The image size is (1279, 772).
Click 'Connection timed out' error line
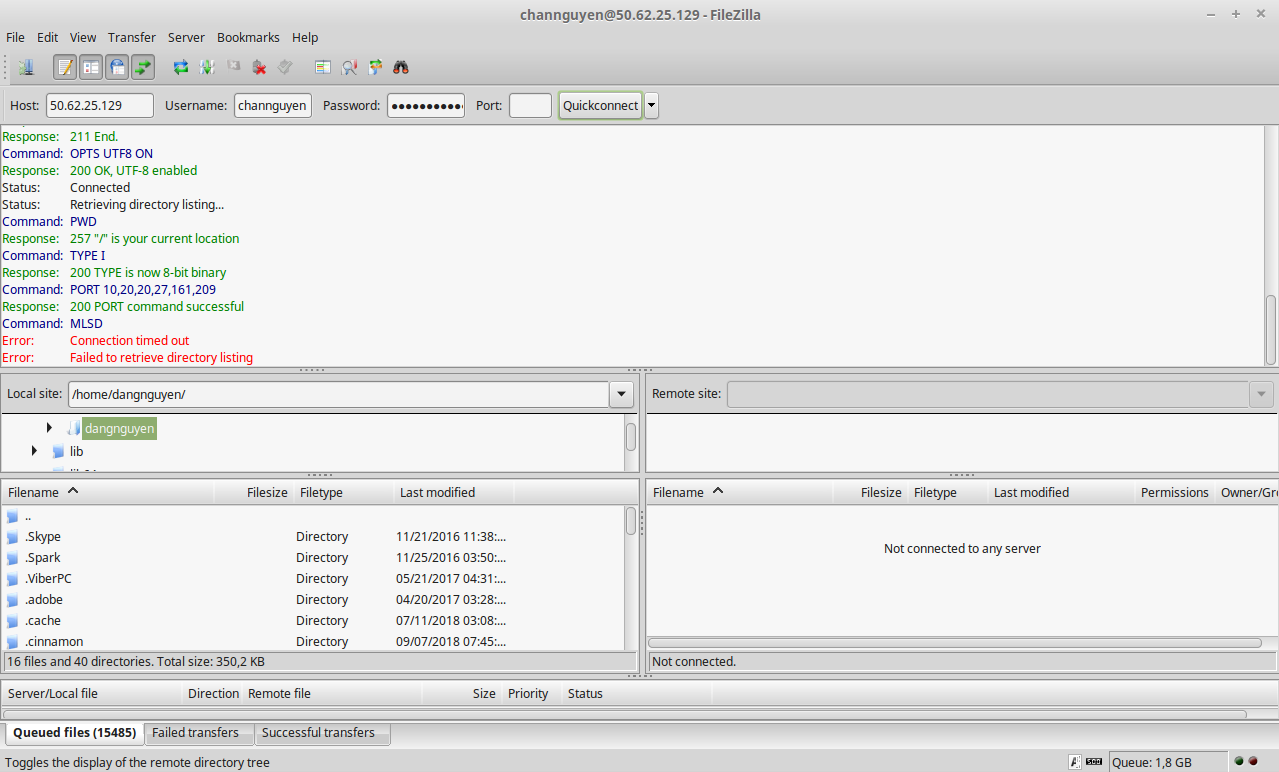tap(129, 340)
